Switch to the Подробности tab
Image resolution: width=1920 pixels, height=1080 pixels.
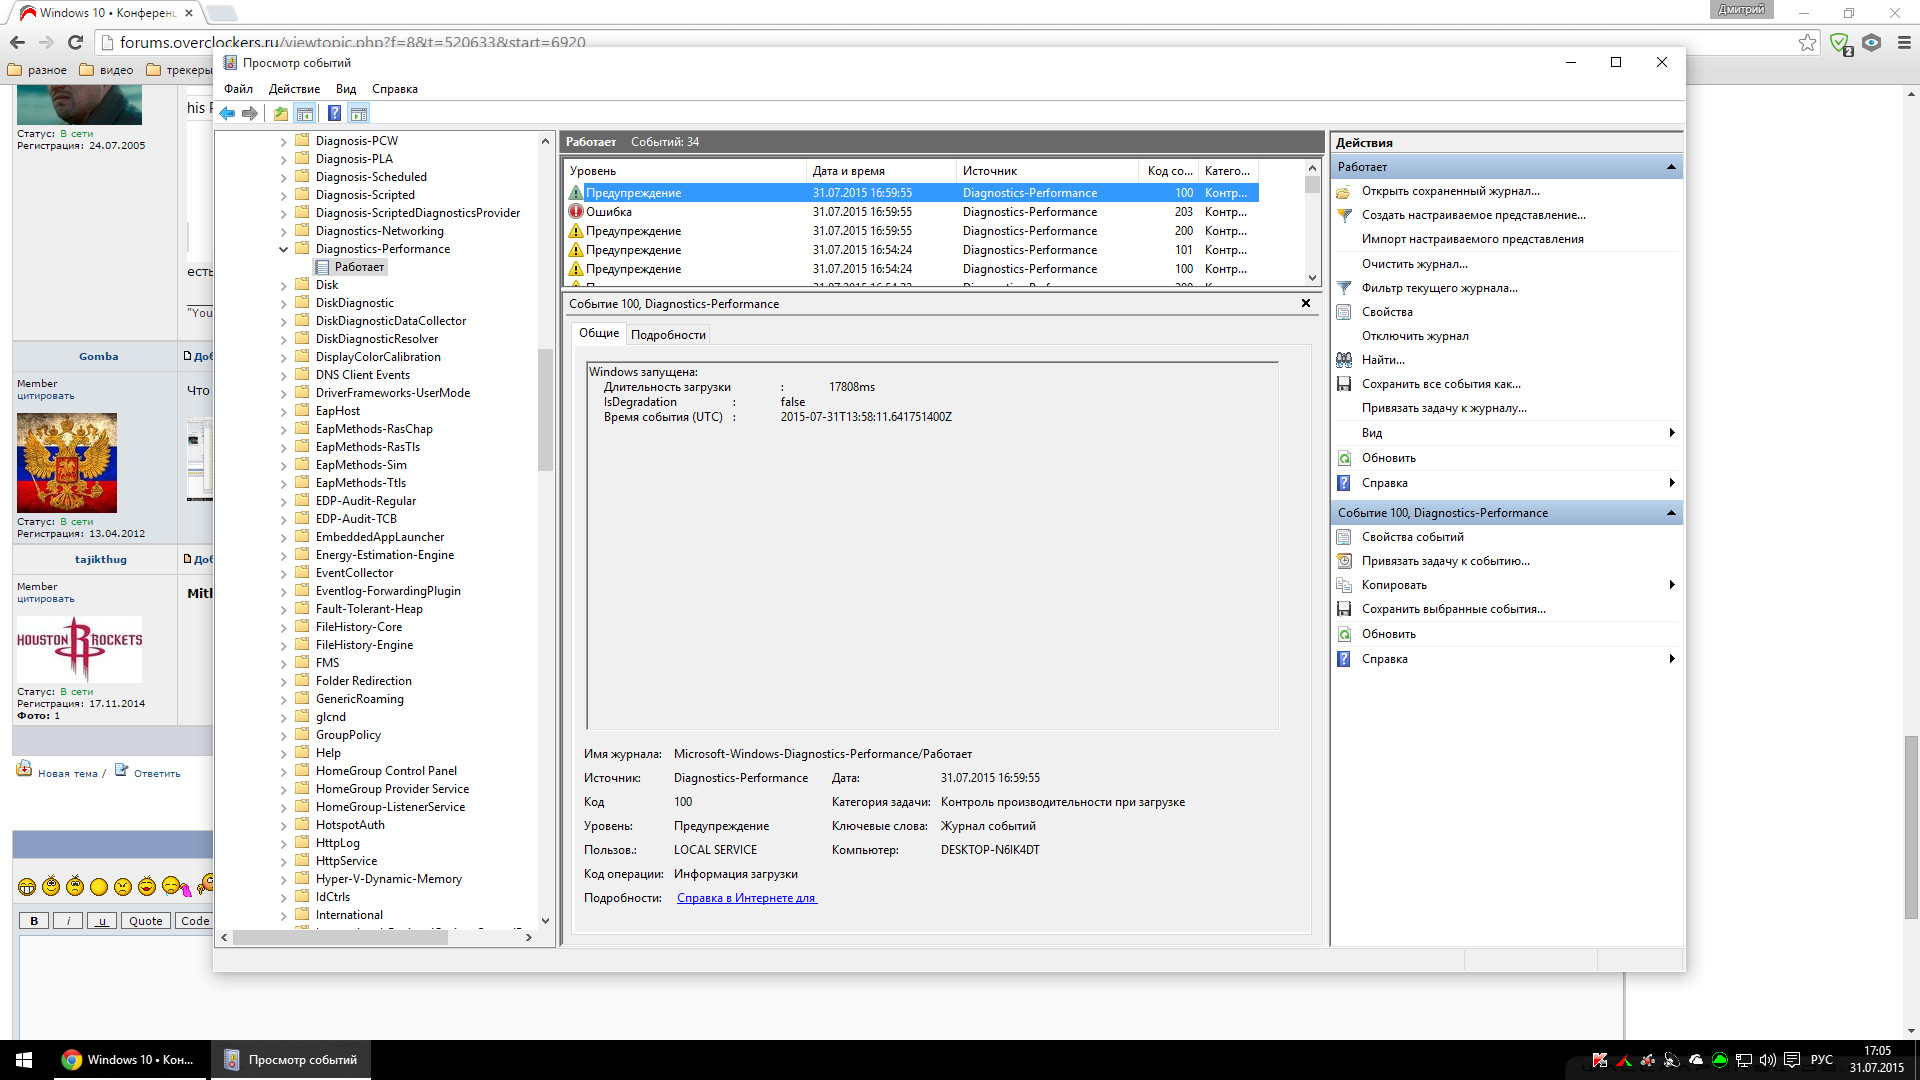pos(668,335)
